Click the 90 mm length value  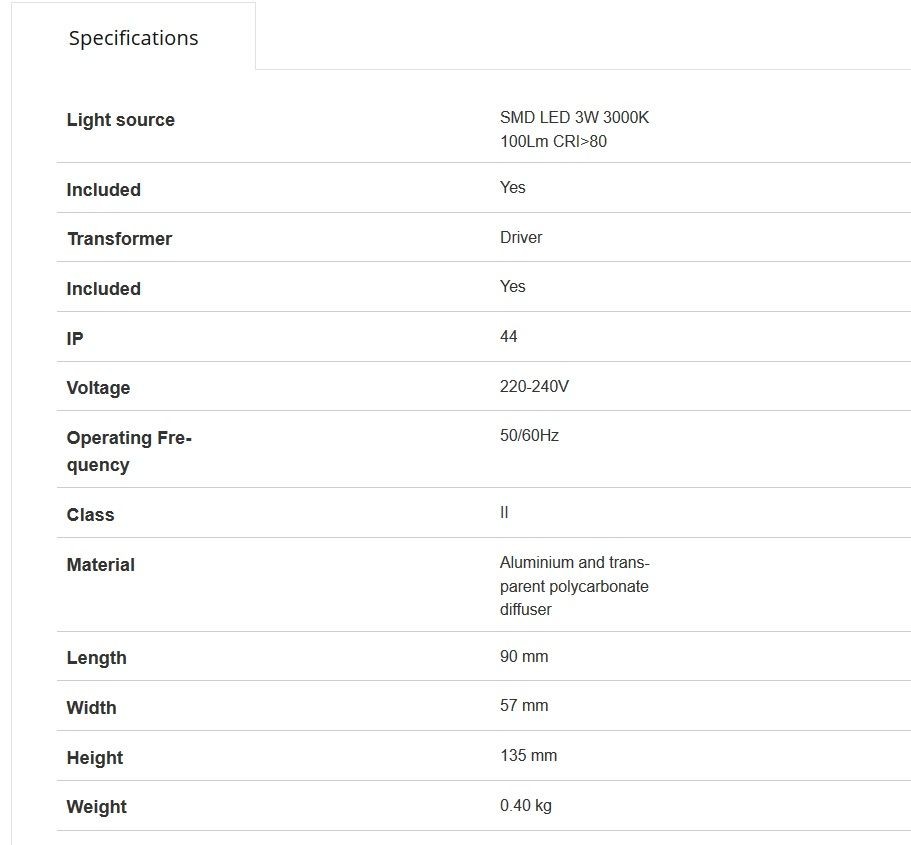coord(524,656)
